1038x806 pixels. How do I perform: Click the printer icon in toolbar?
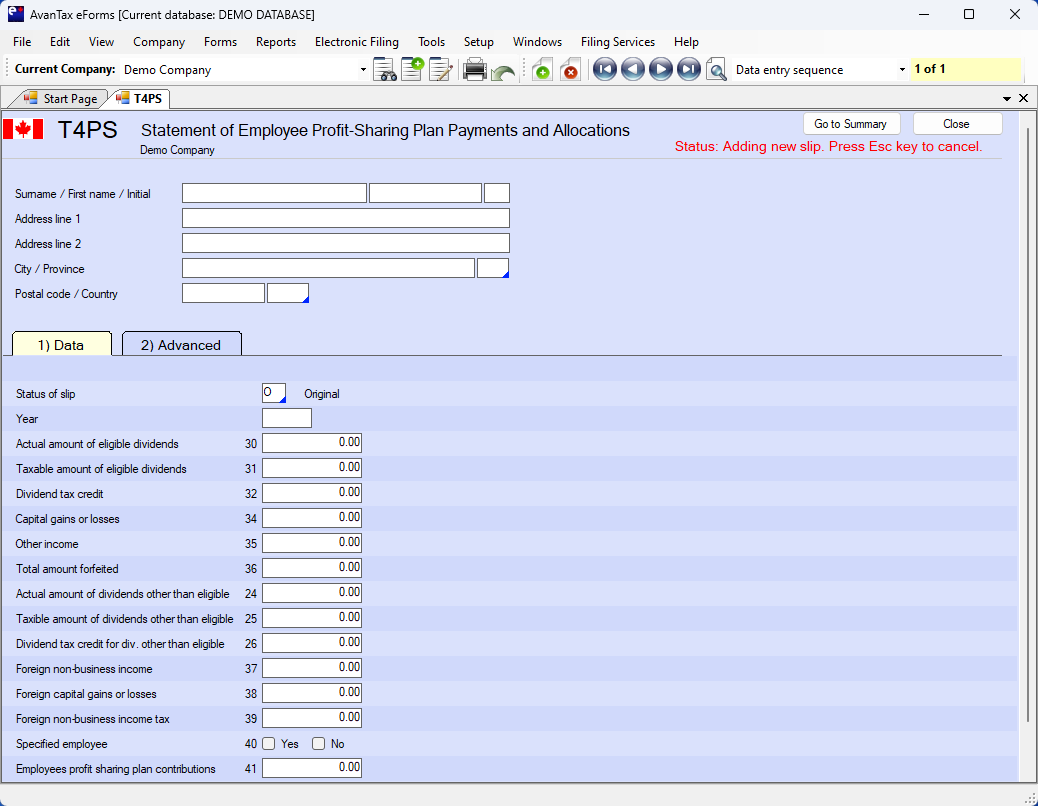475,70
